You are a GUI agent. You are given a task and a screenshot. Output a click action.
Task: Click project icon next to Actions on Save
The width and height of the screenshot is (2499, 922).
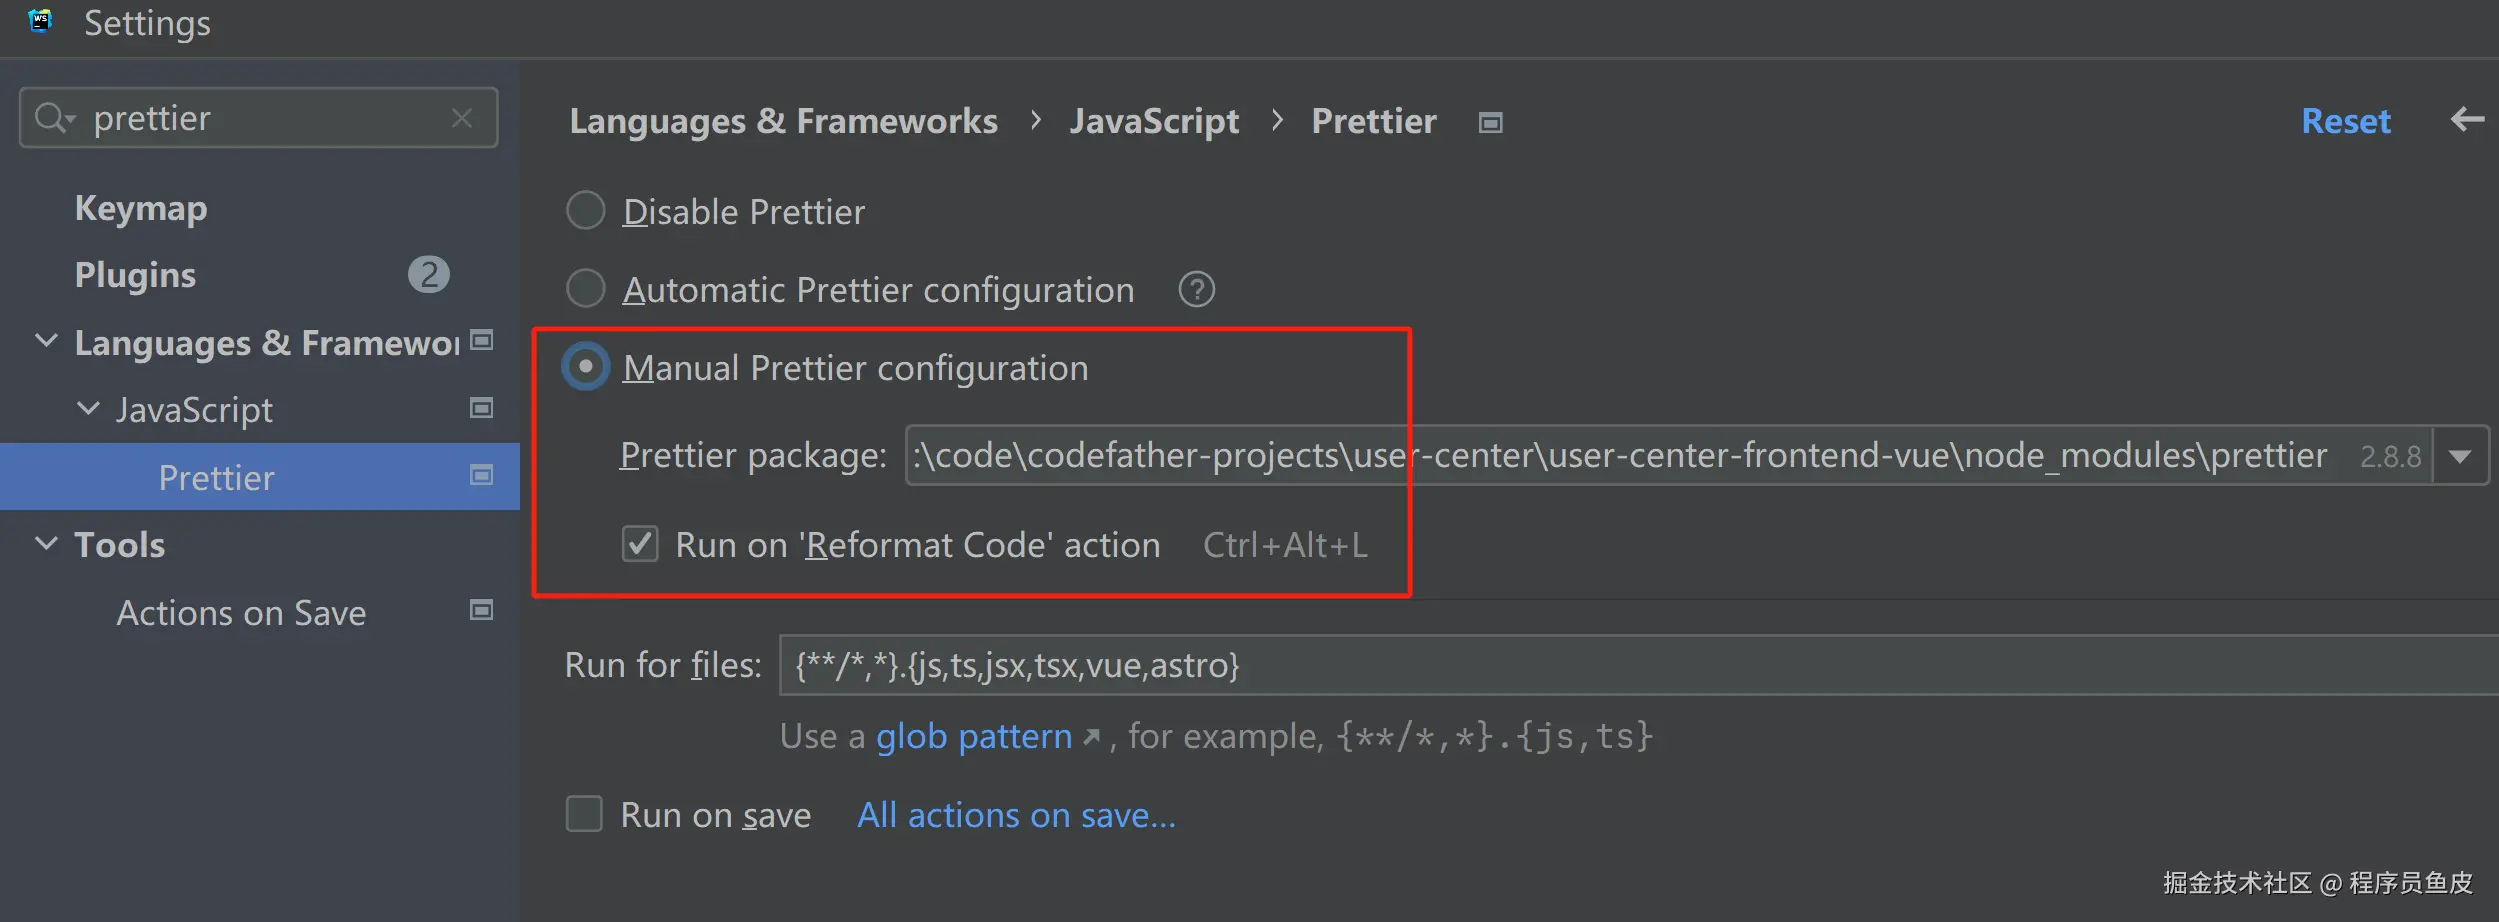(x=482, y=610)
